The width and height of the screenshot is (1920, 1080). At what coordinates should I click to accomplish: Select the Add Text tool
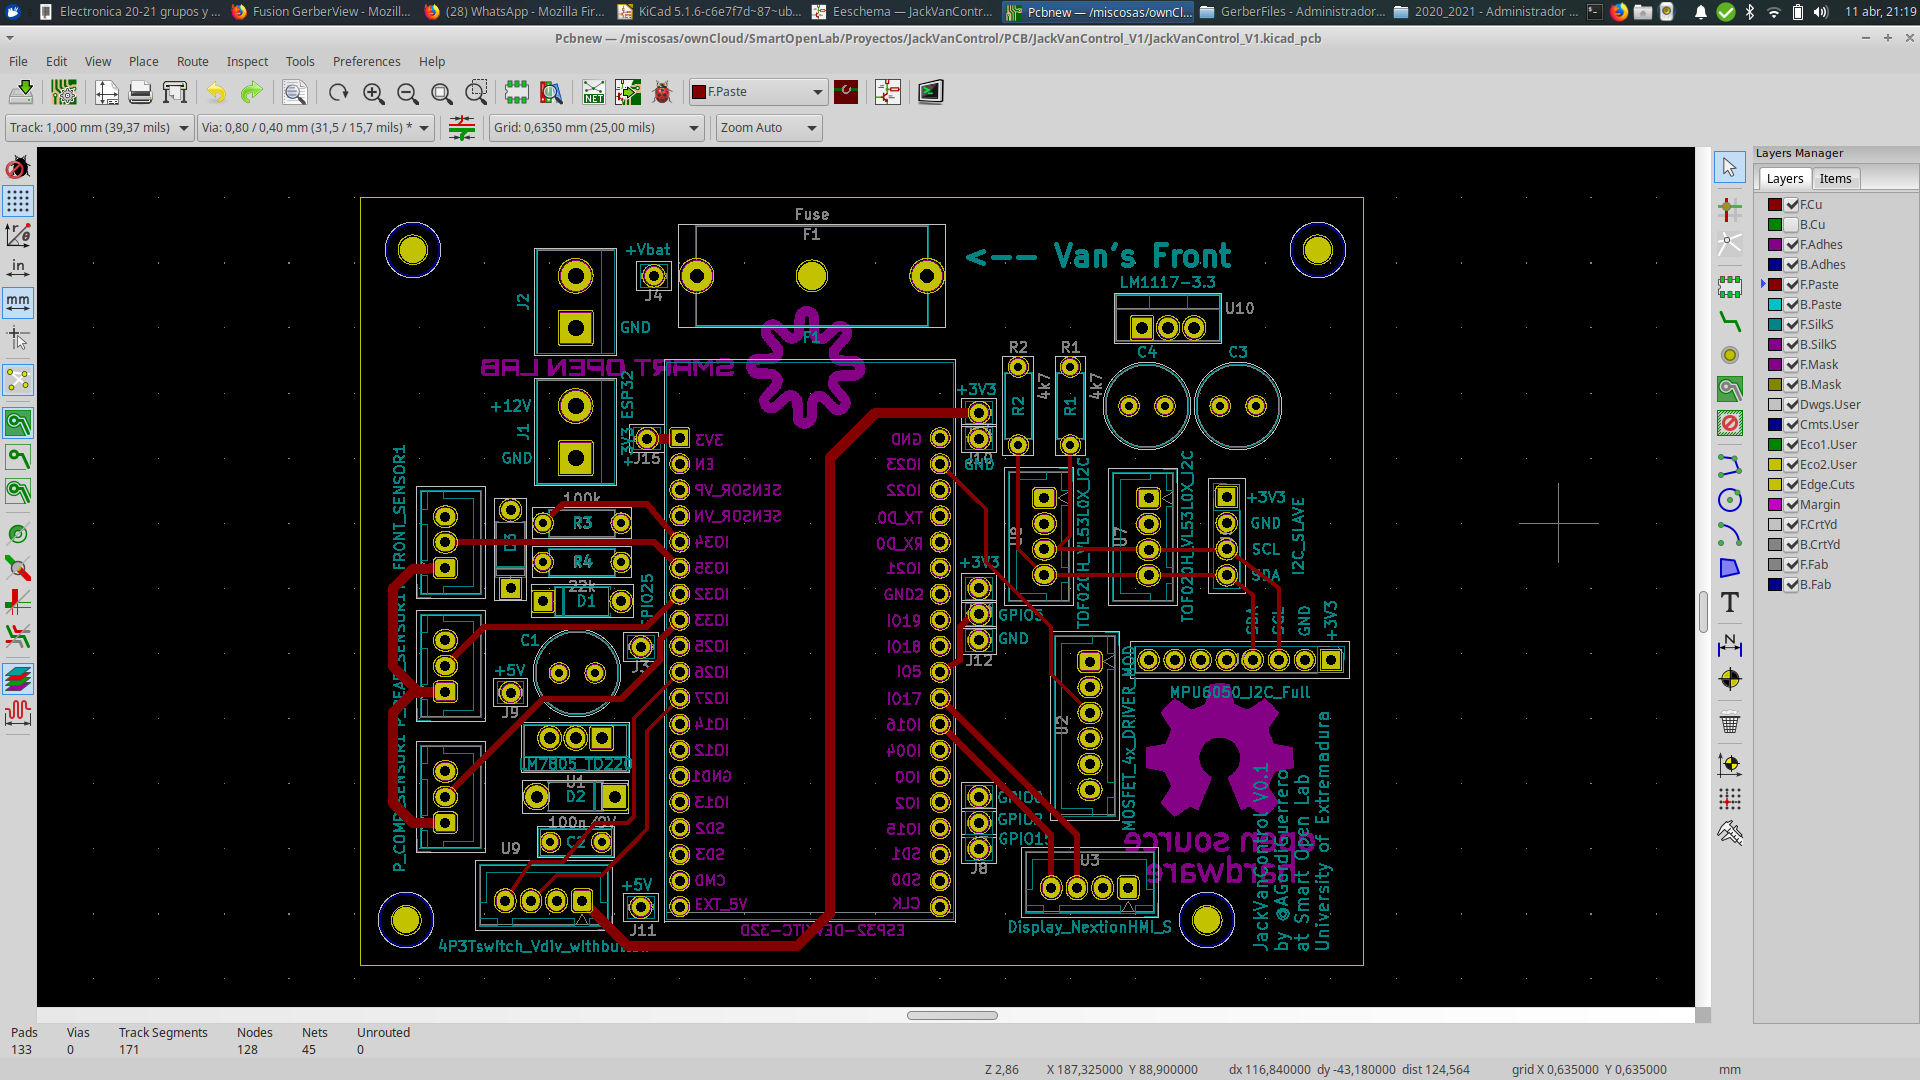(x=1729, y=602)
